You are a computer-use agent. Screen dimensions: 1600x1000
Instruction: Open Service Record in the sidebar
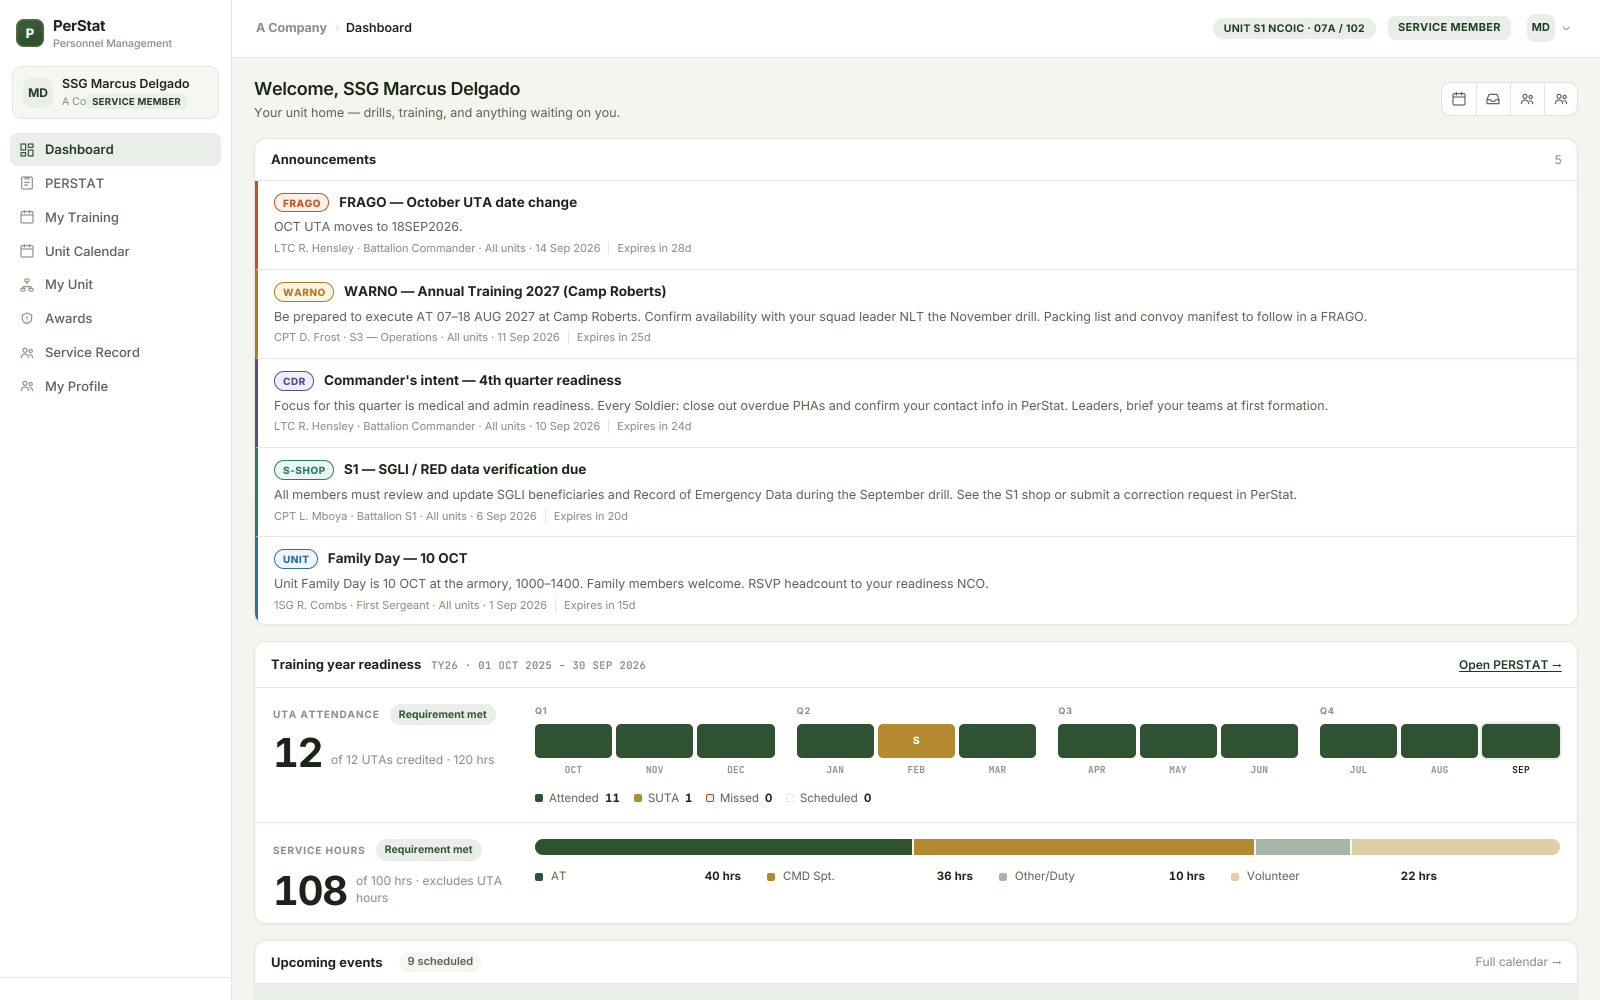[x=115, y=352]
